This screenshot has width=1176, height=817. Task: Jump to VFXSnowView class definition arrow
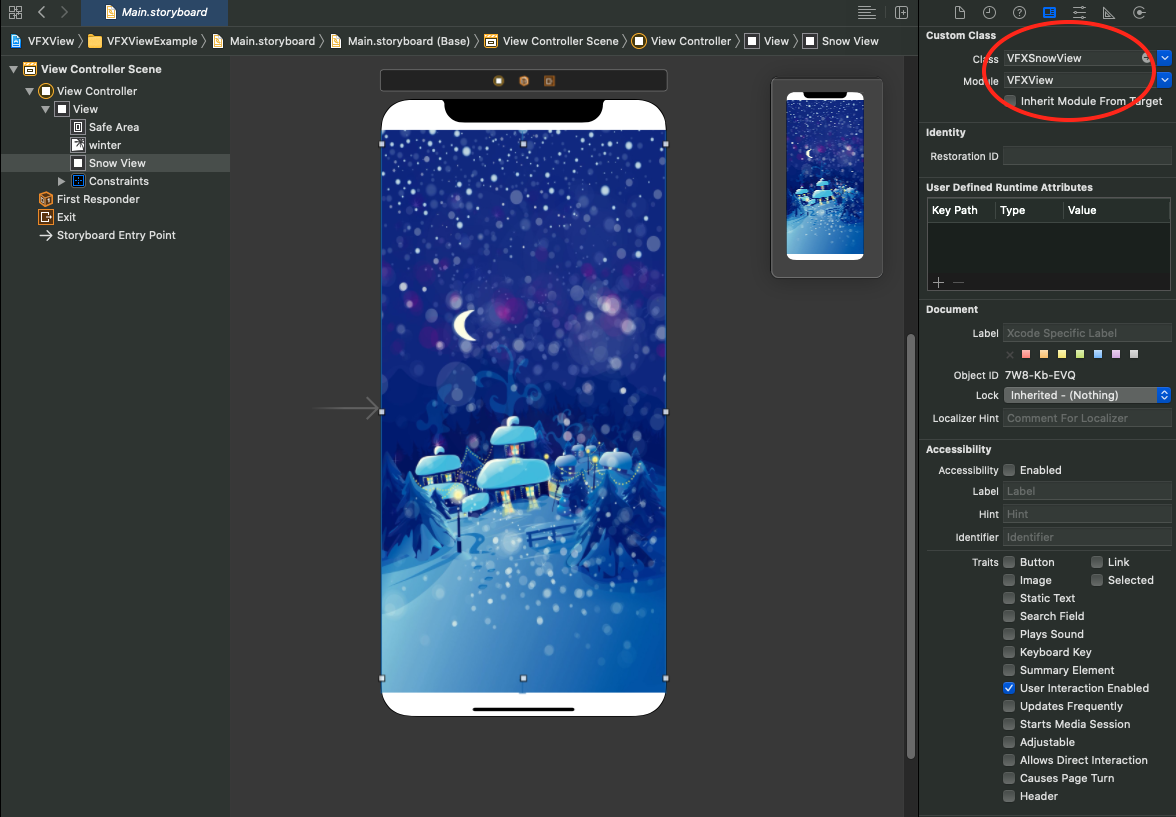pyautogui.click(x=1146, y=58)
